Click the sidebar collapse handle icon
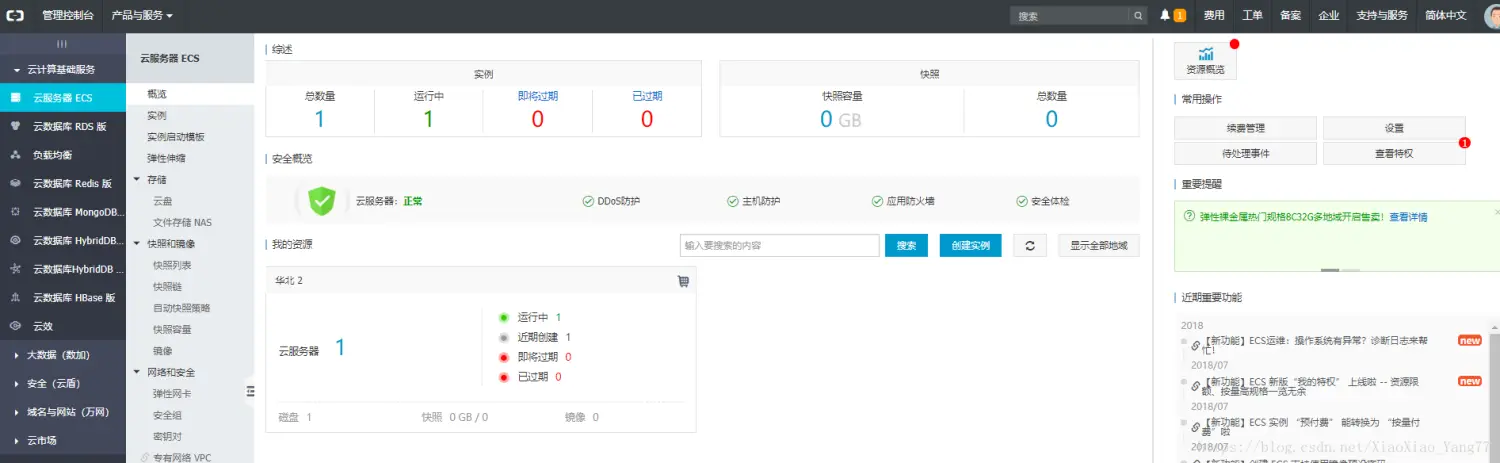 coord(250,392)
